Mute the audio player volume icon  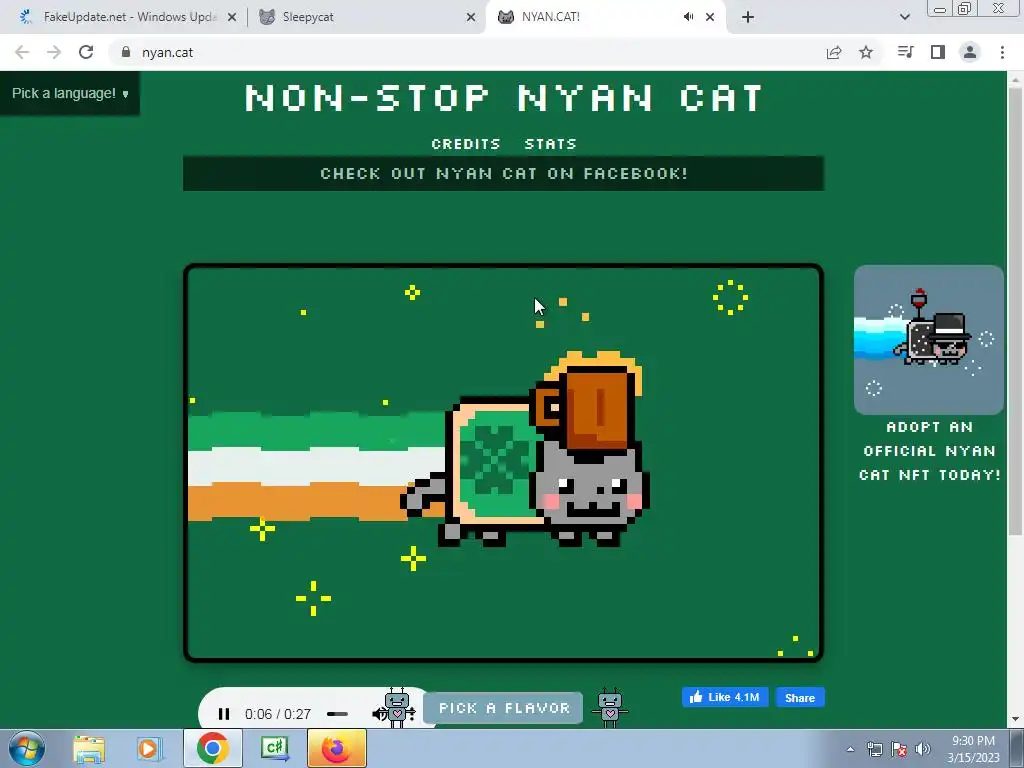coord(378,714)
